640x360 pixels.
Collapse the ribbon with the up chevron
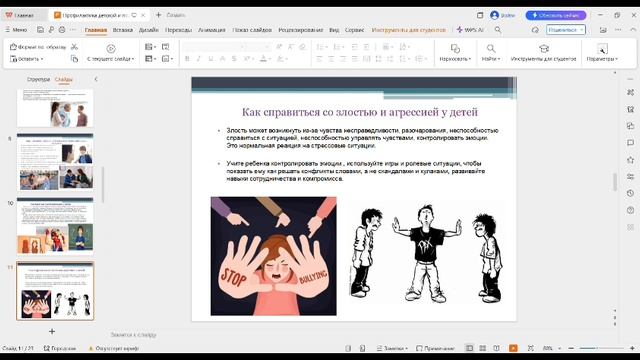point(633,30)
